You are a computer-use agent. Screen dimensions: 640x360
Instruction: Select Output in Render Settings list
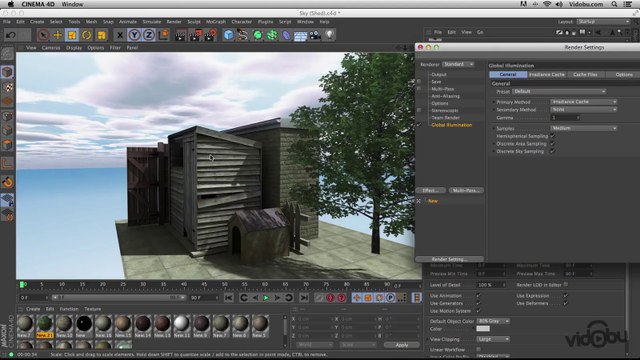pos(439,75)
